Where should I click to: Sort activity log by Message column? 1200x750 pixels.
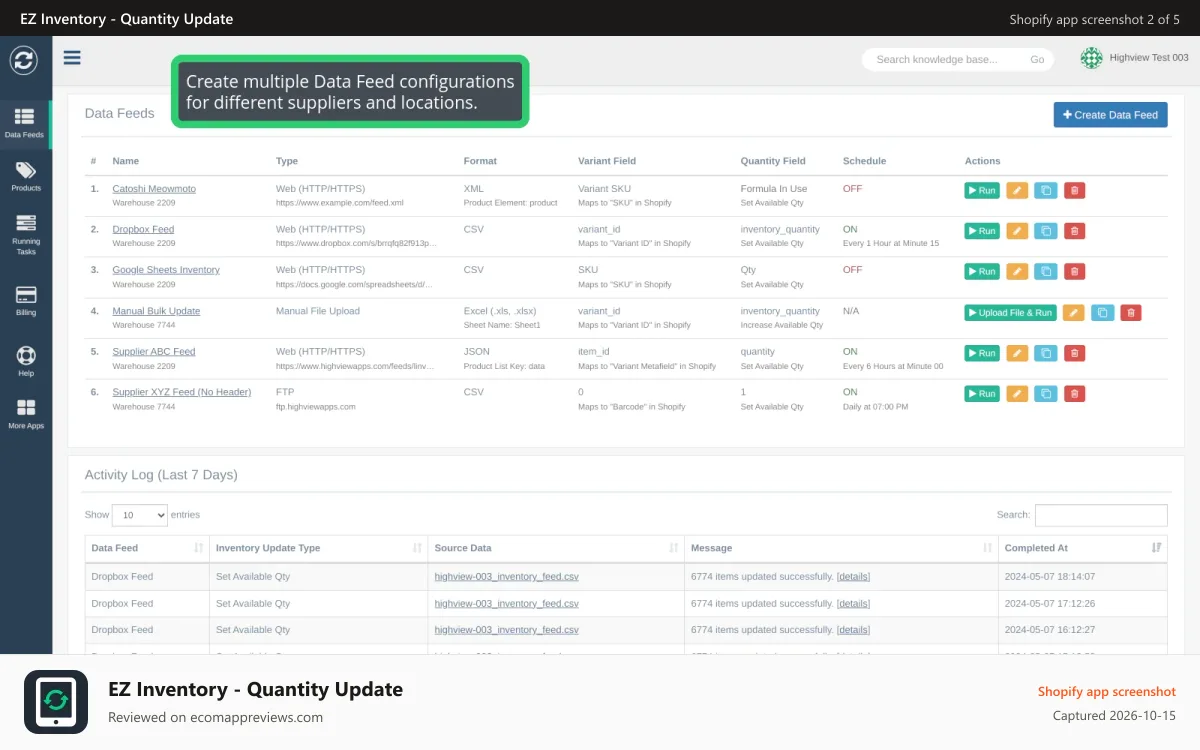(x=841, y=548)
